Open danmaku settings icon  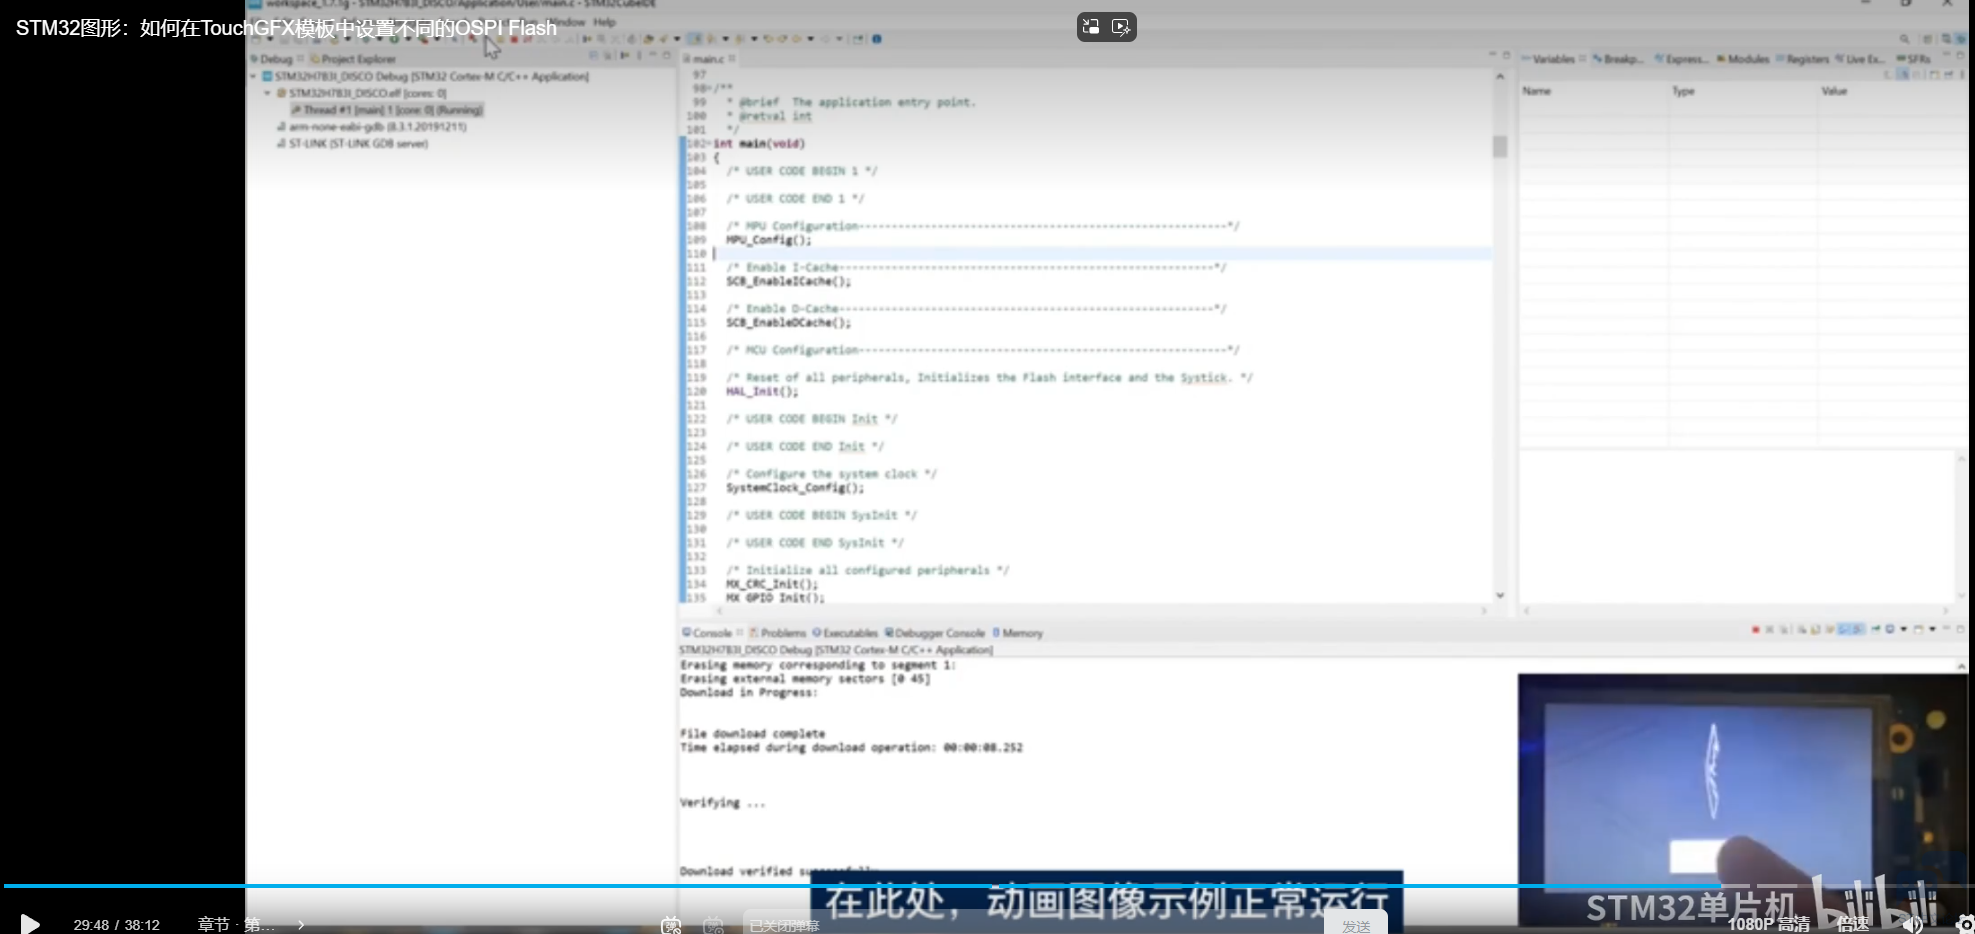click(713, 925)
